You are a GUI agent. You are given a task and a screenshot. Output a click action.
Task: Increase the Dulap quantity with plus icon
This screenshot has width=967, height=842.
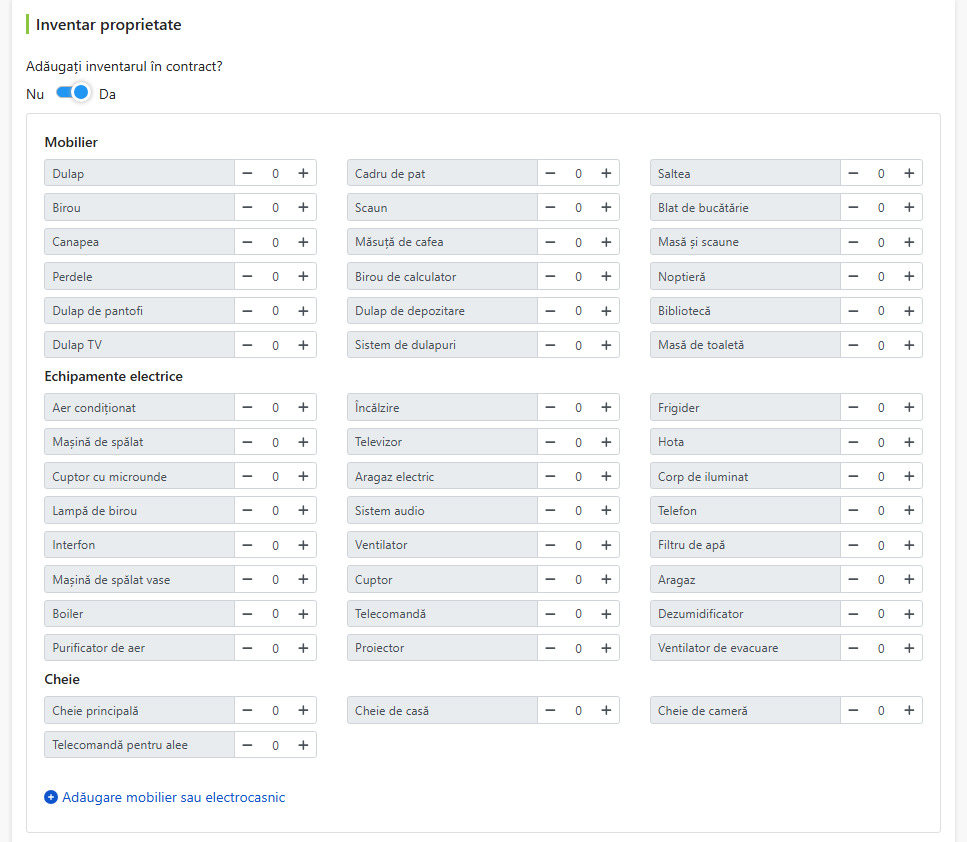pos(303,173)
